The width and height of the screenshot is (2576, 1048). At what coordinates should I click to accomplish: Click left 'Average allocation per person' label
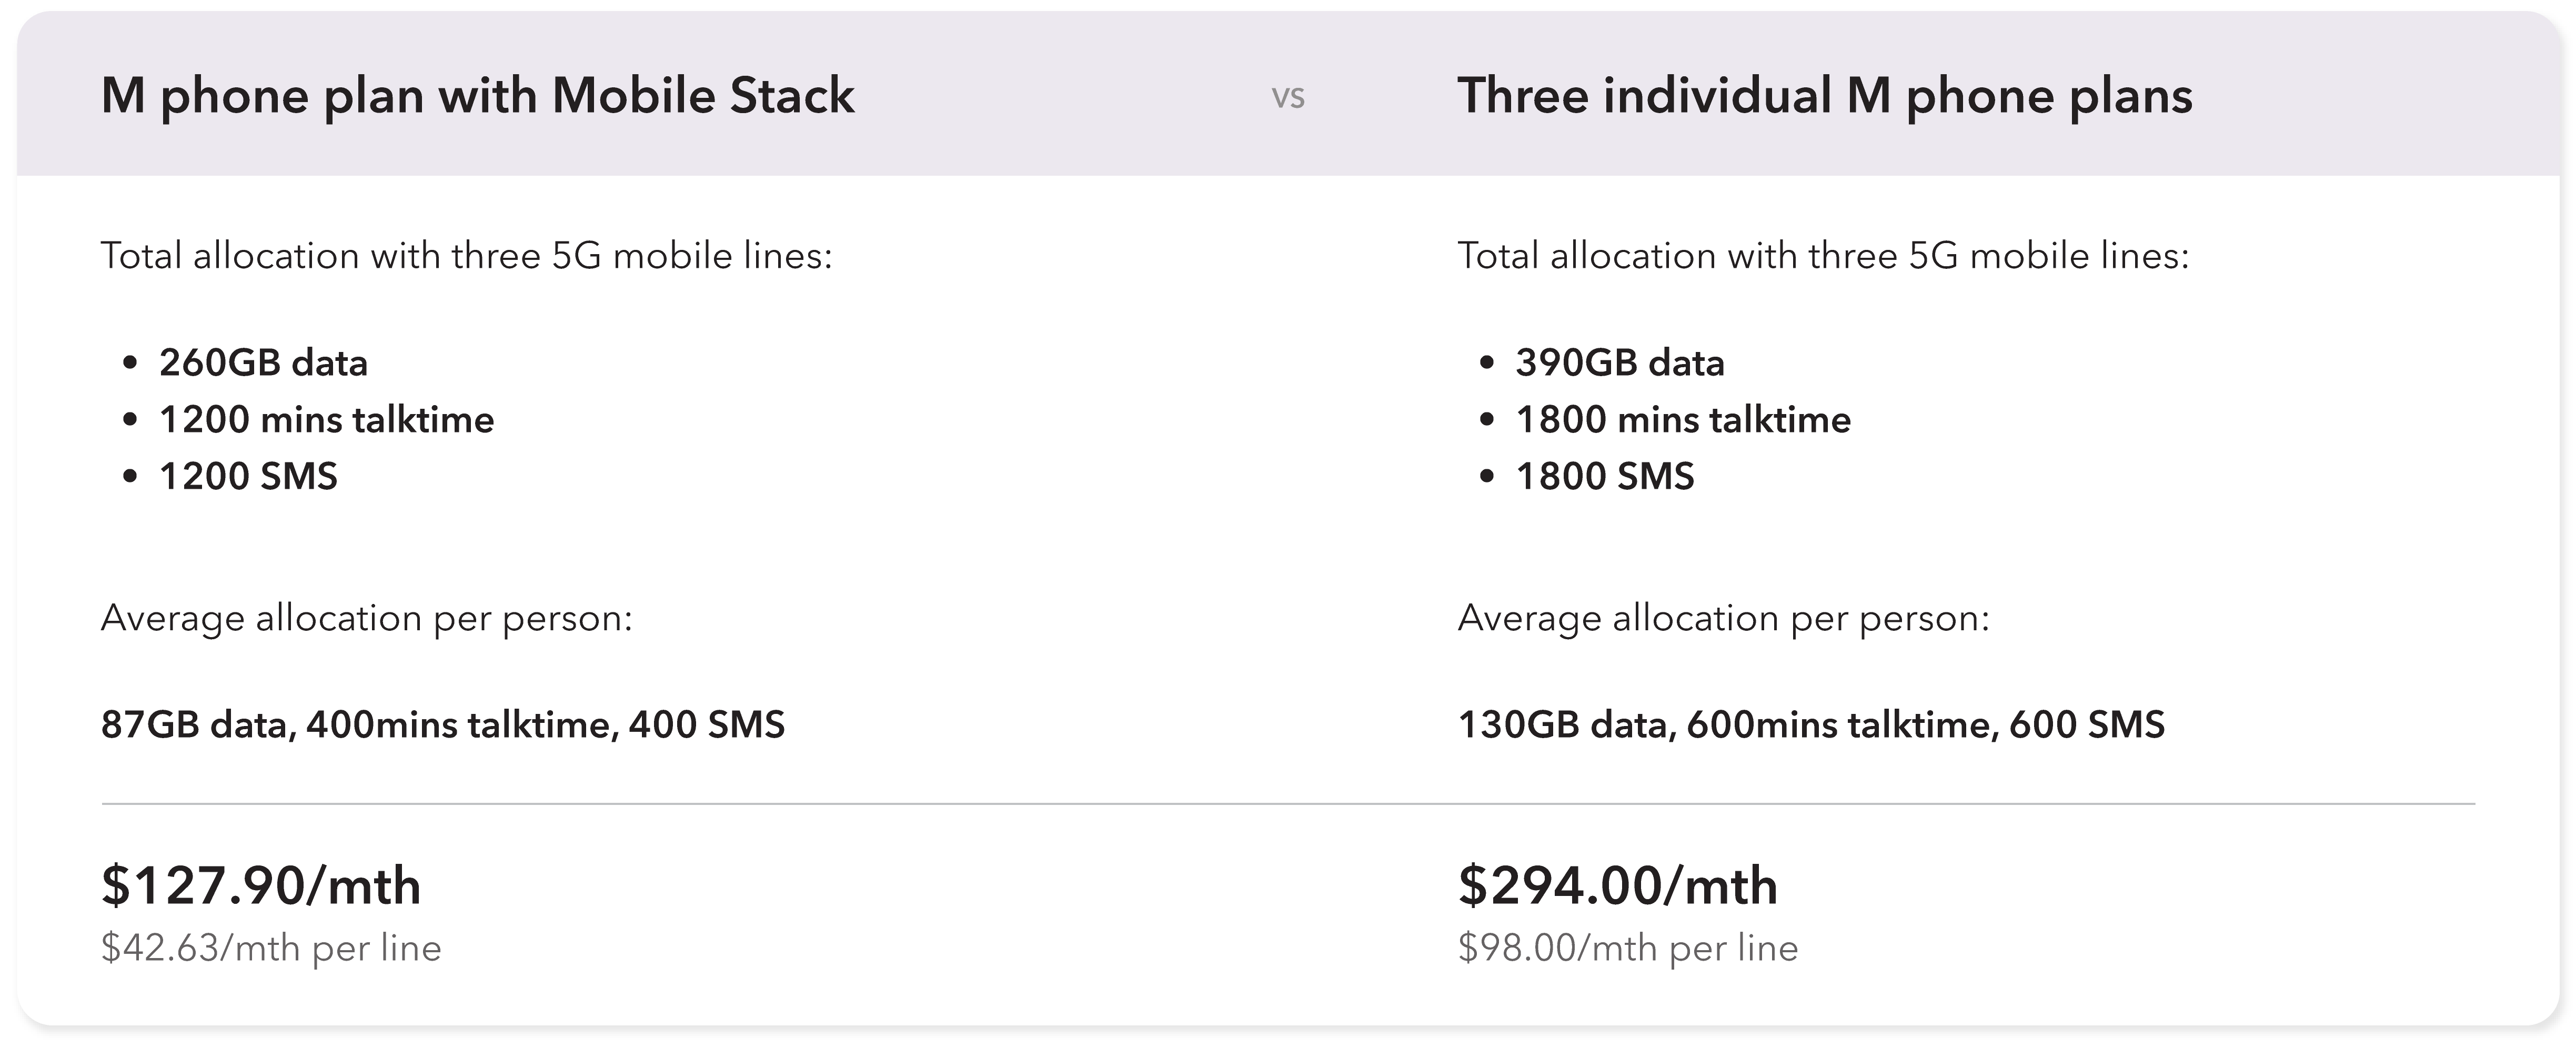tap(367, 619)
